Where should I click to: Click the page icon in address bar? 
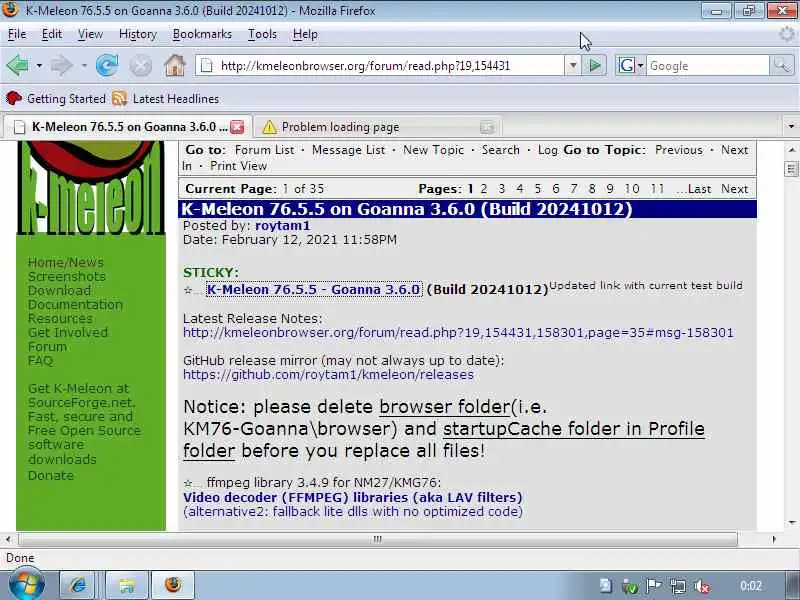(207, 65)
